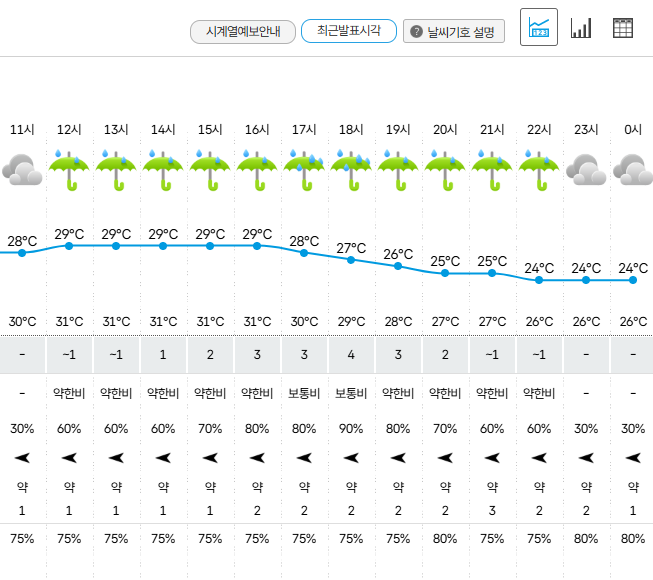Select the 24°C graph point at 22시
The width and height of the screenshot is (653, 580).
point(539,280)
